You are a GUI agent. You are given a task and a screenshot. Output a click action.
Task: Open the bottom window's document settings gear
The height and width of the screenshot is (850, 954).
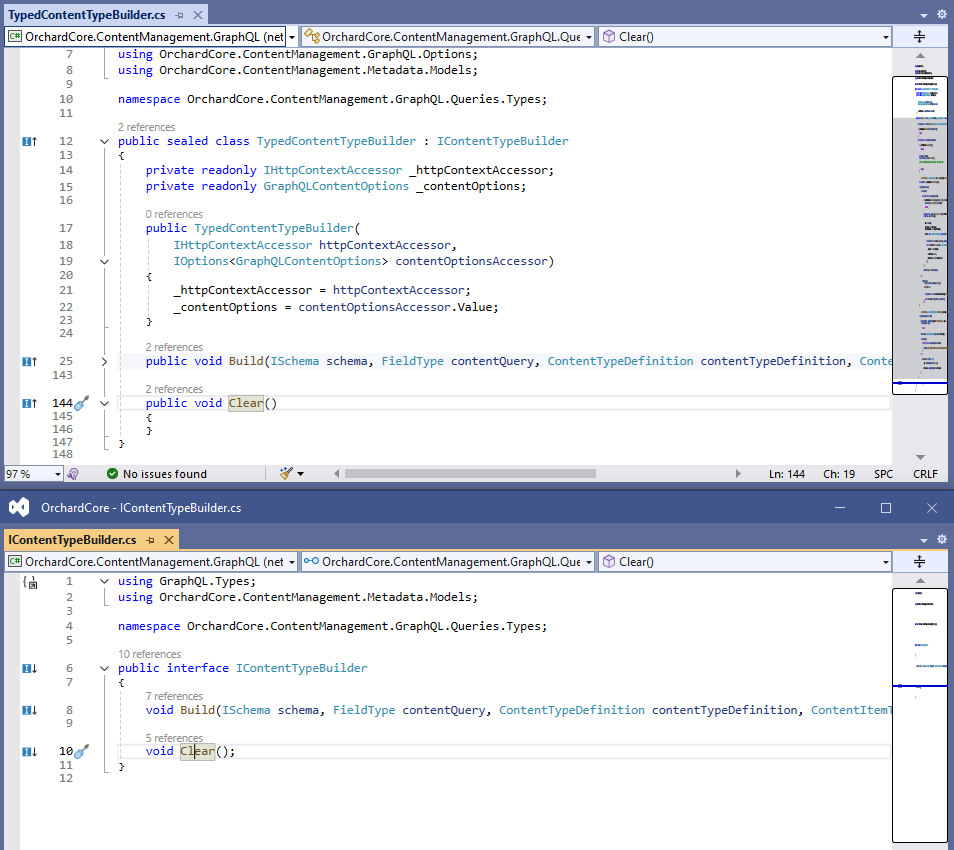click(942, 539)
